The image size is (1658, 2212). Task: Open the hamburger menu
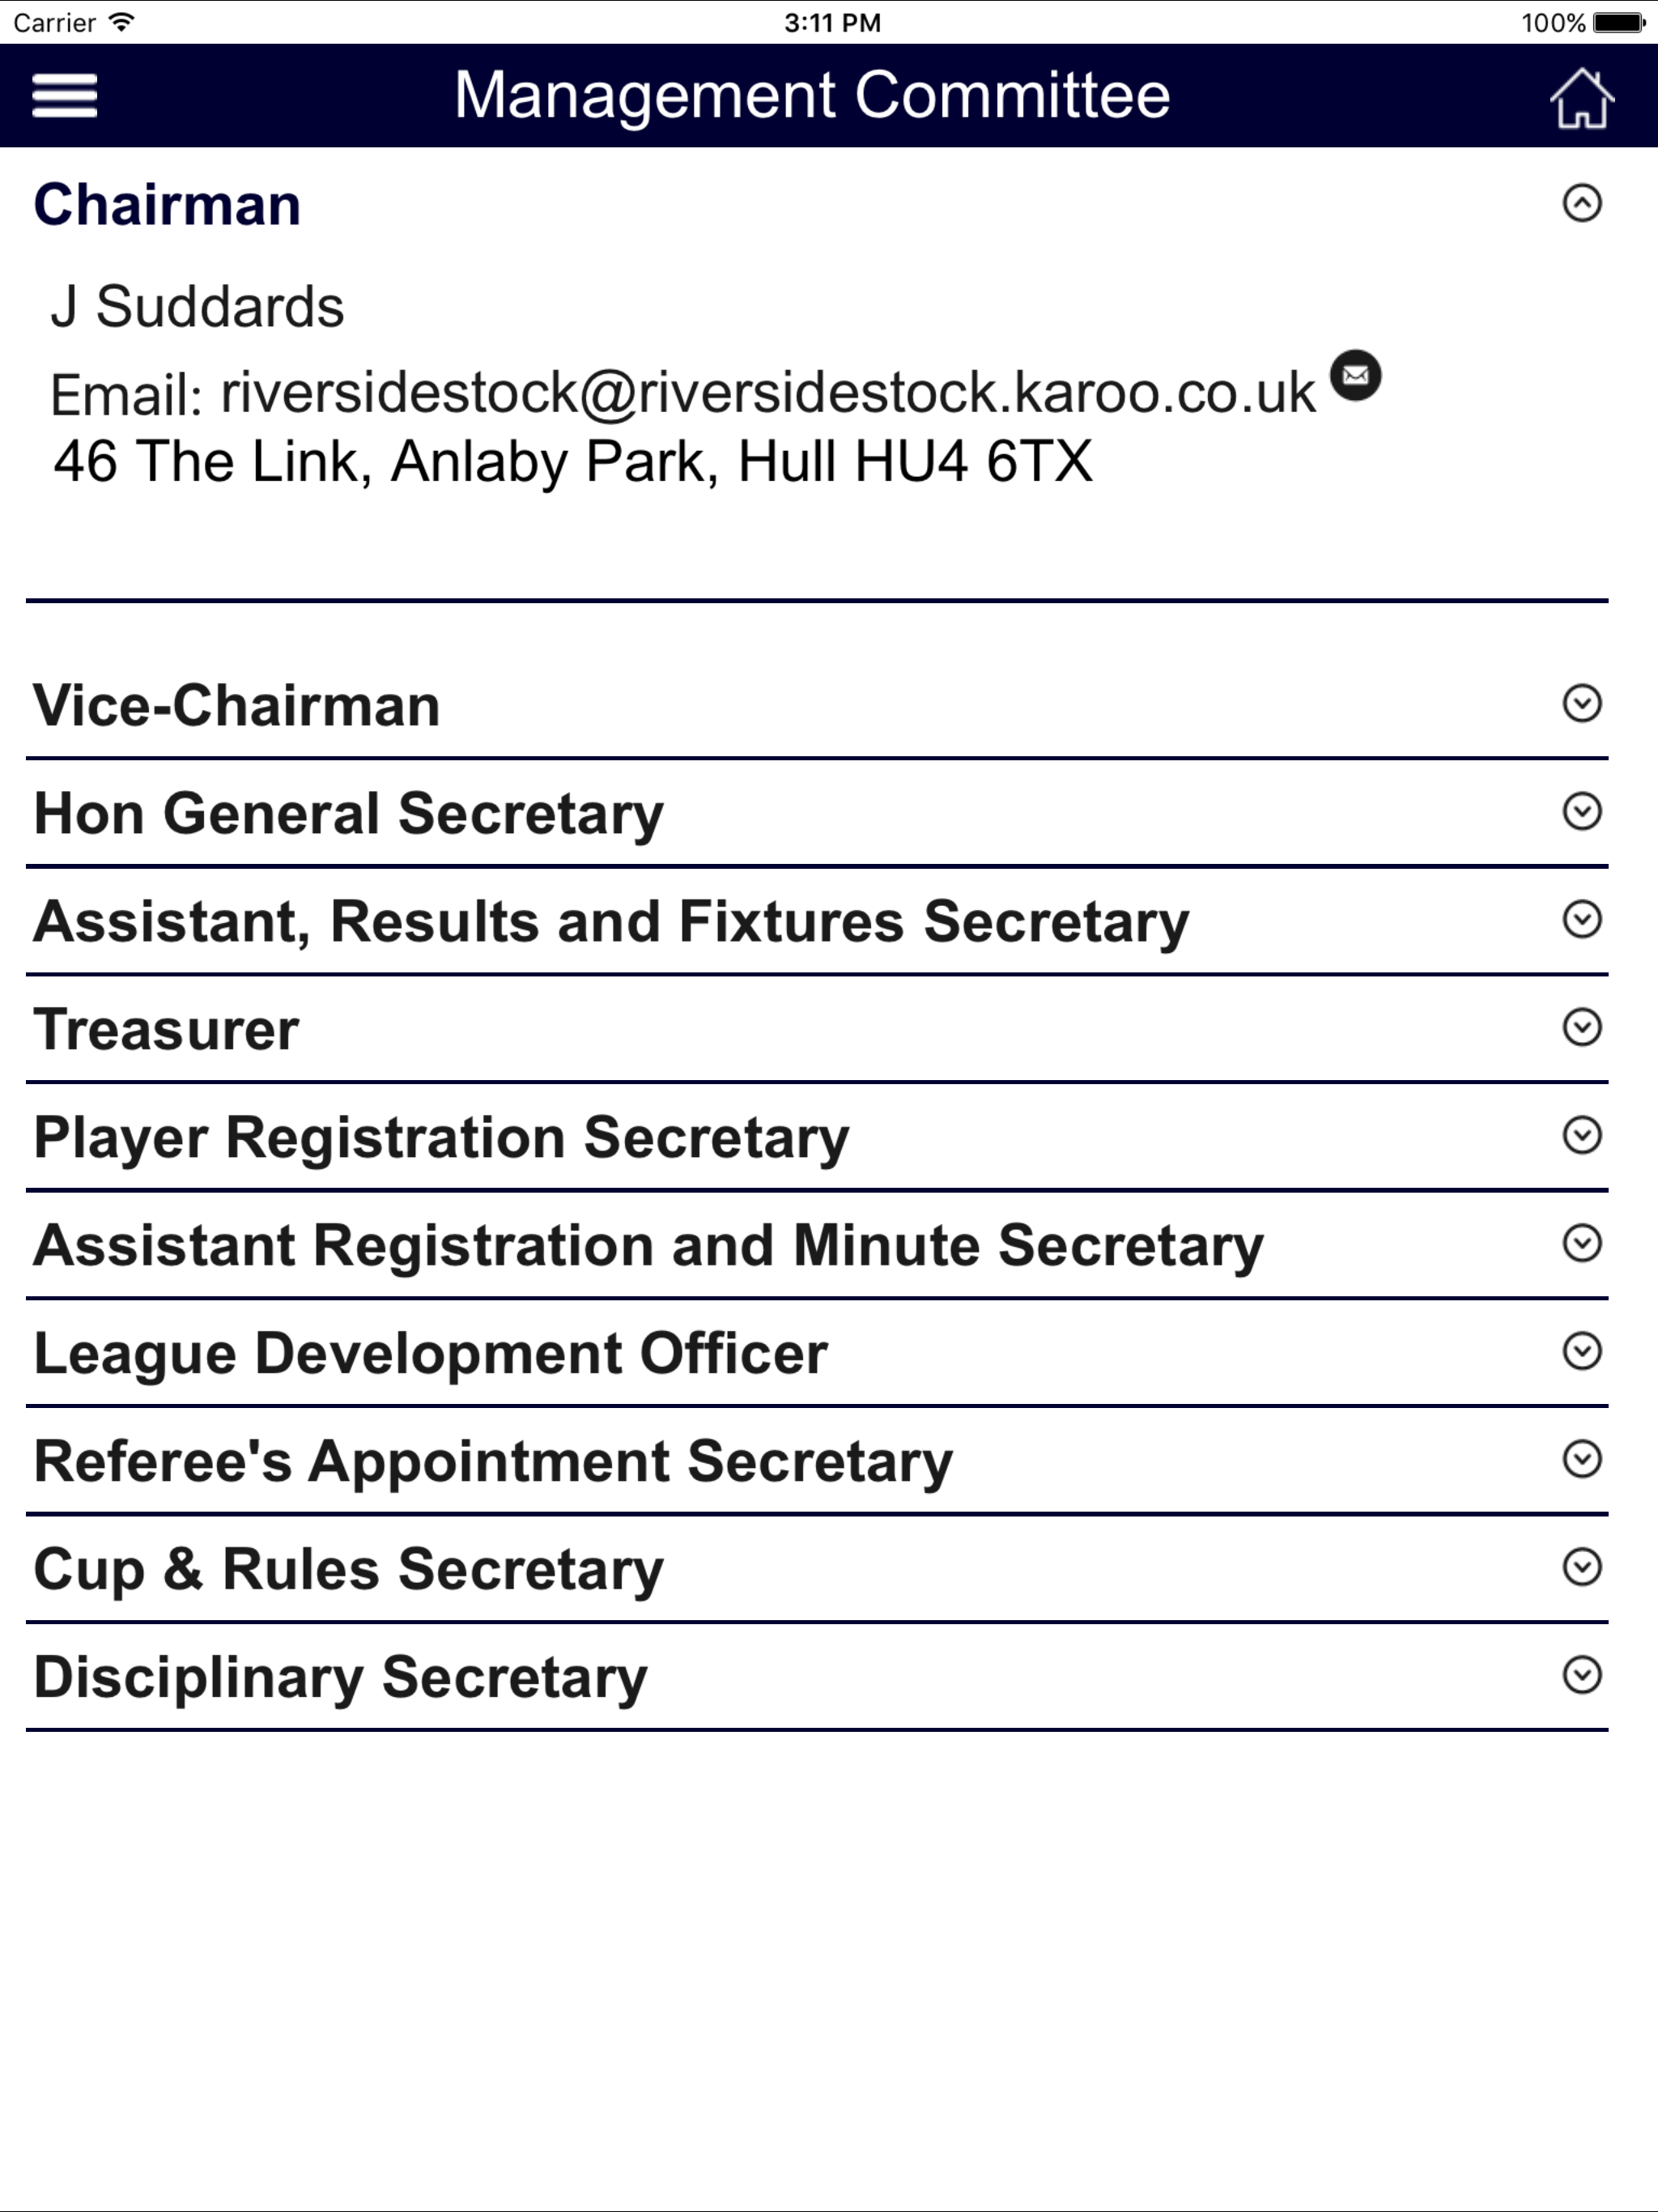click(65, 96)
